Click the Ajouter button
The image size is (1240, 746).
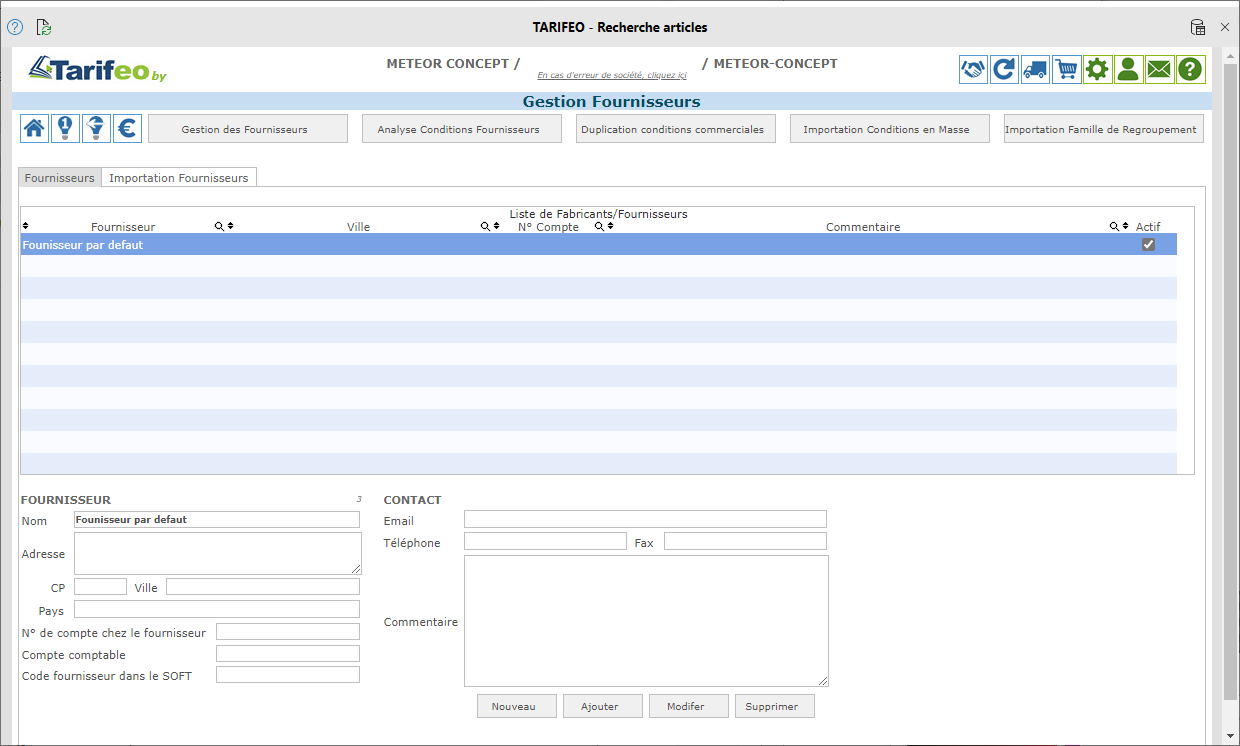click(603, 706)
